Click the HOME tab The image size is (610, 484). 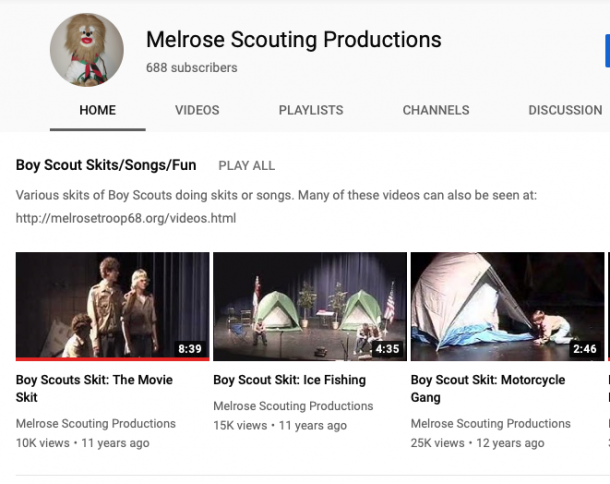pyautogui.click(x=98, y=110)
